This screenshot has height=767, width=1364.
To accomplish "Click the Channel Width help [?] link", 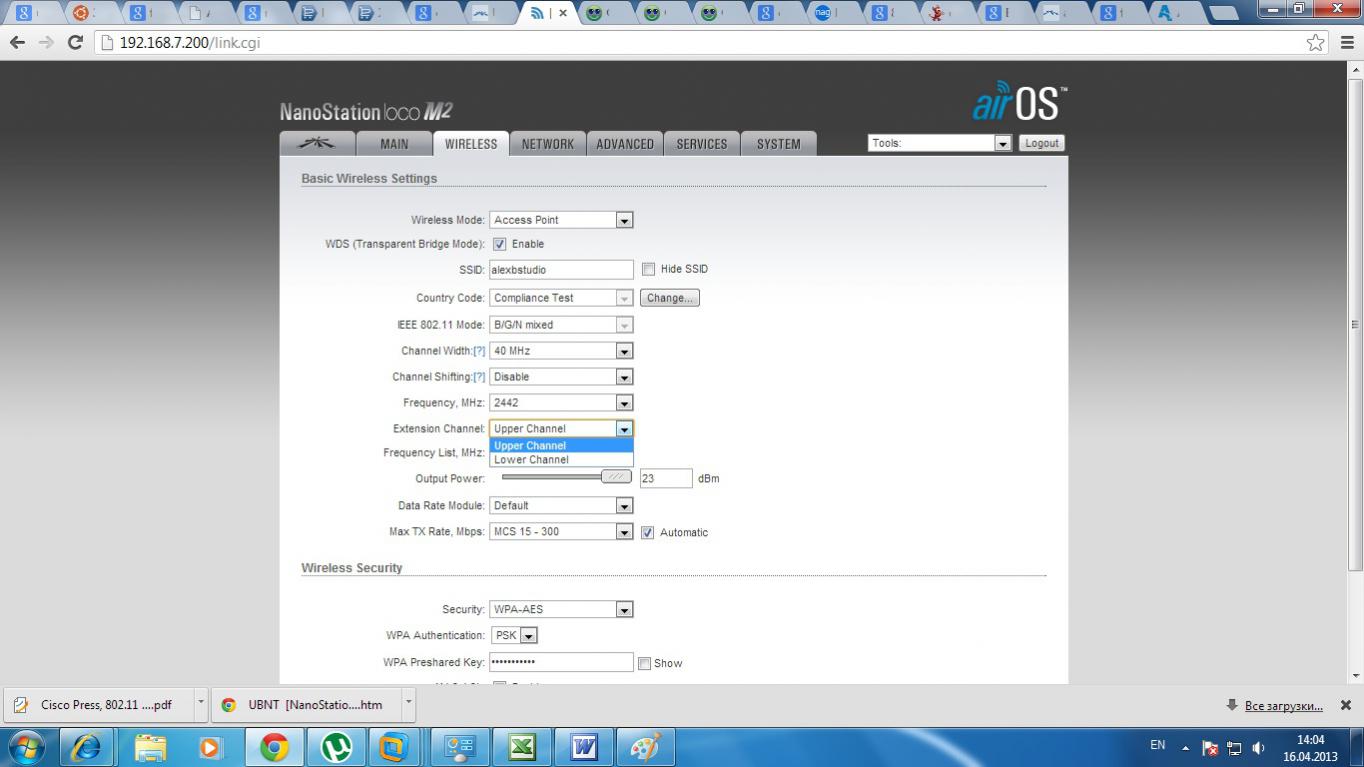I will 479,351.
